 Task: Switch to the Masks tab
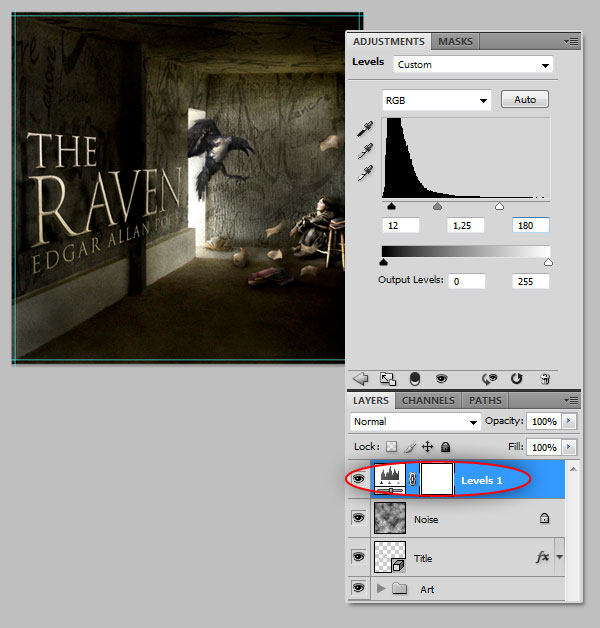coord(455,42)
